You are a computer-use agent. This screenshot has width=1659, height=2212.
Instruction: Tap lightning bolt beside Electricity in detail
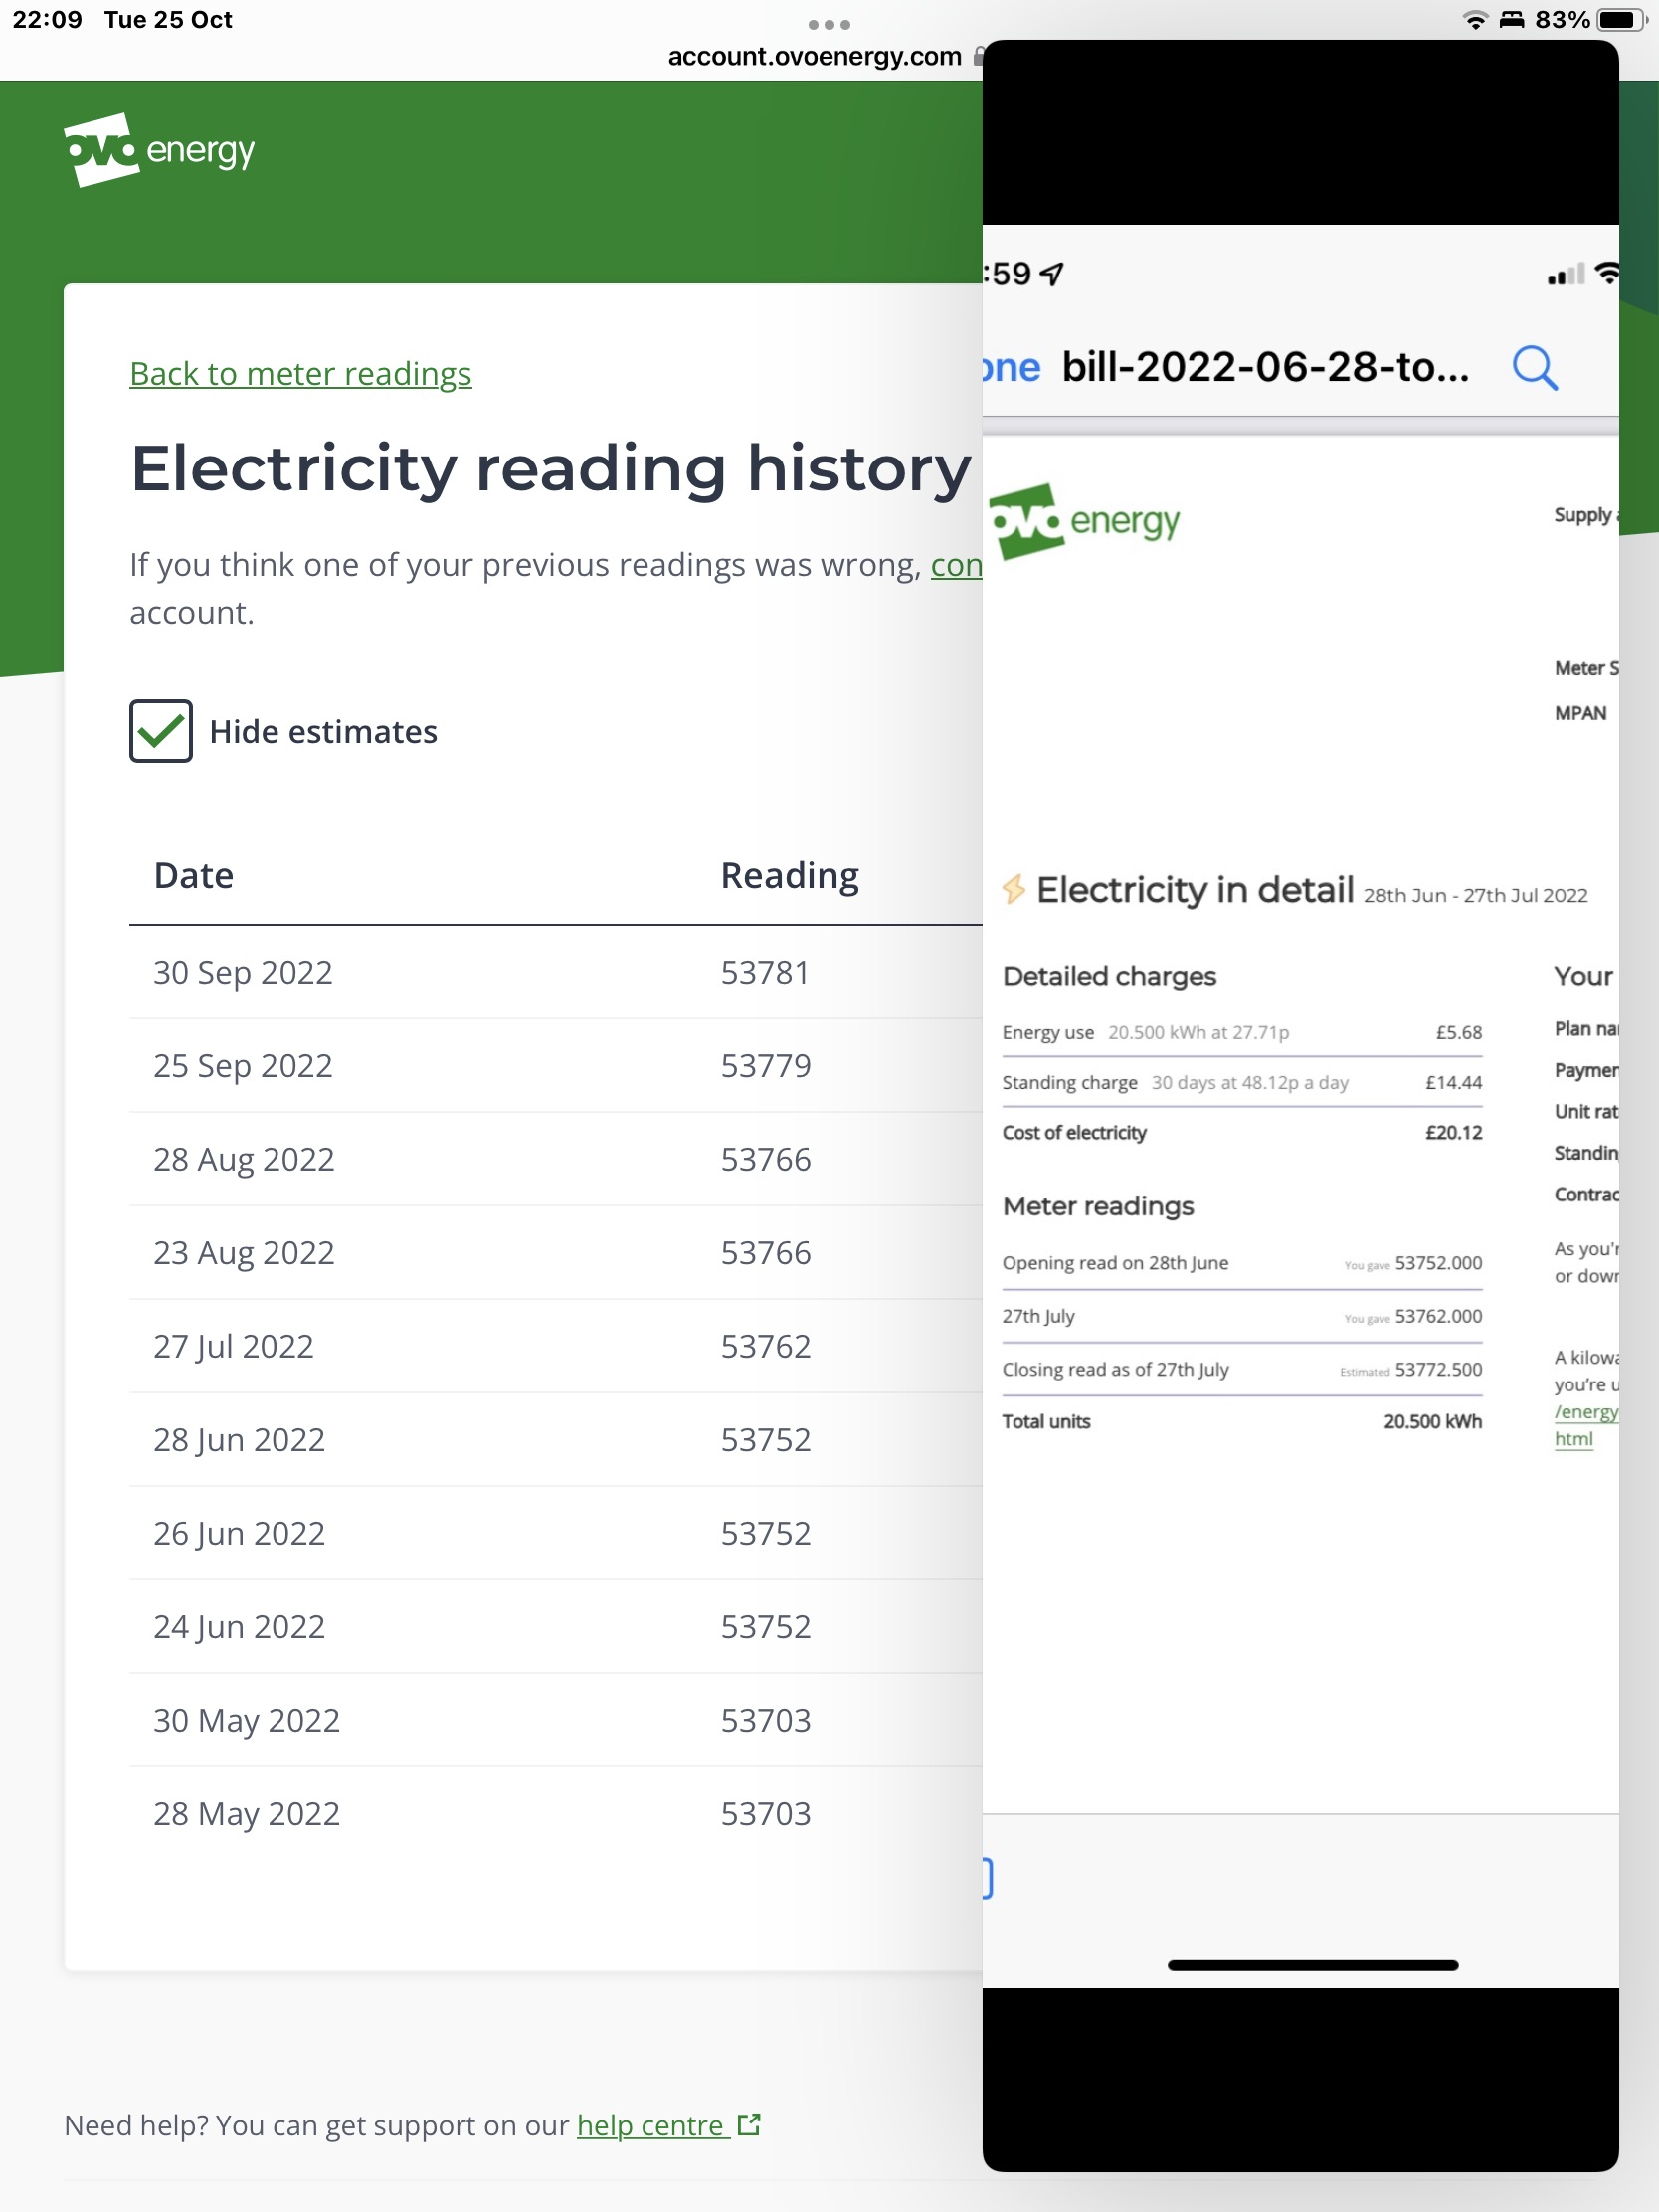tap(1013, 889)
